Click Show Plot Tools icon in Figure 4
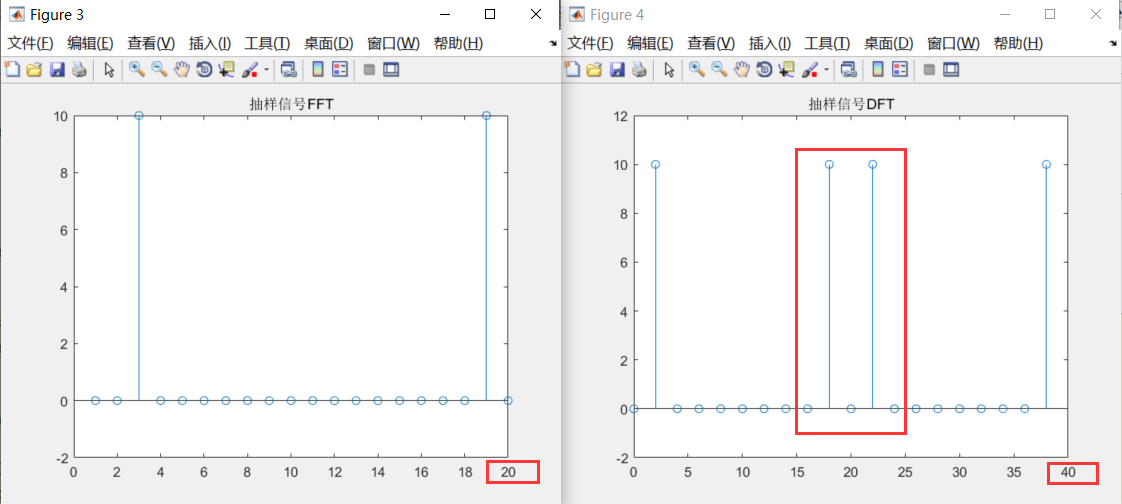 951,69
